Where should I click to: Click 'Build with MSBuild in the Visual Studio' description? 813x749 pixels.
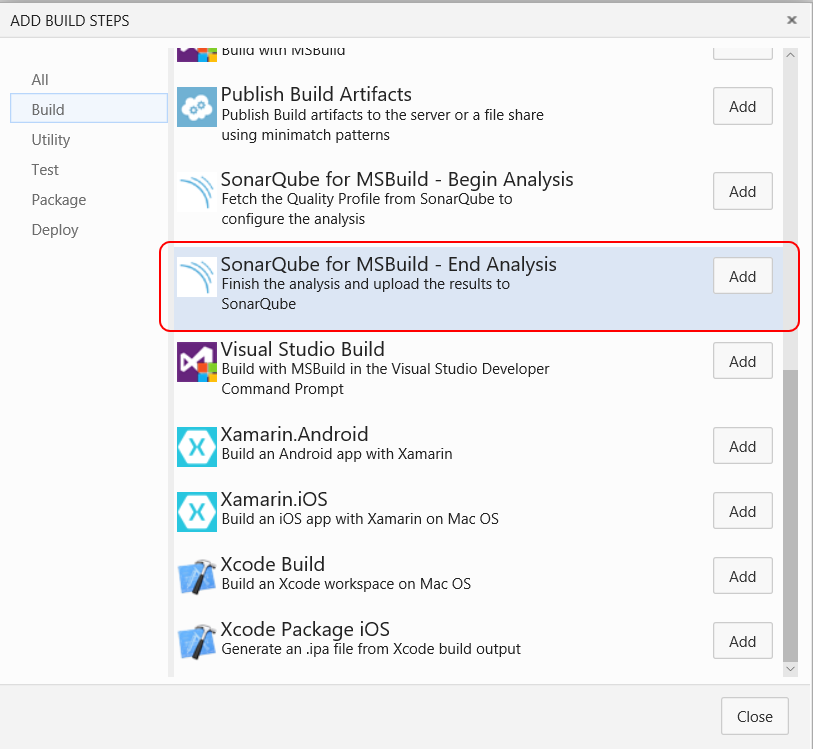385,379
